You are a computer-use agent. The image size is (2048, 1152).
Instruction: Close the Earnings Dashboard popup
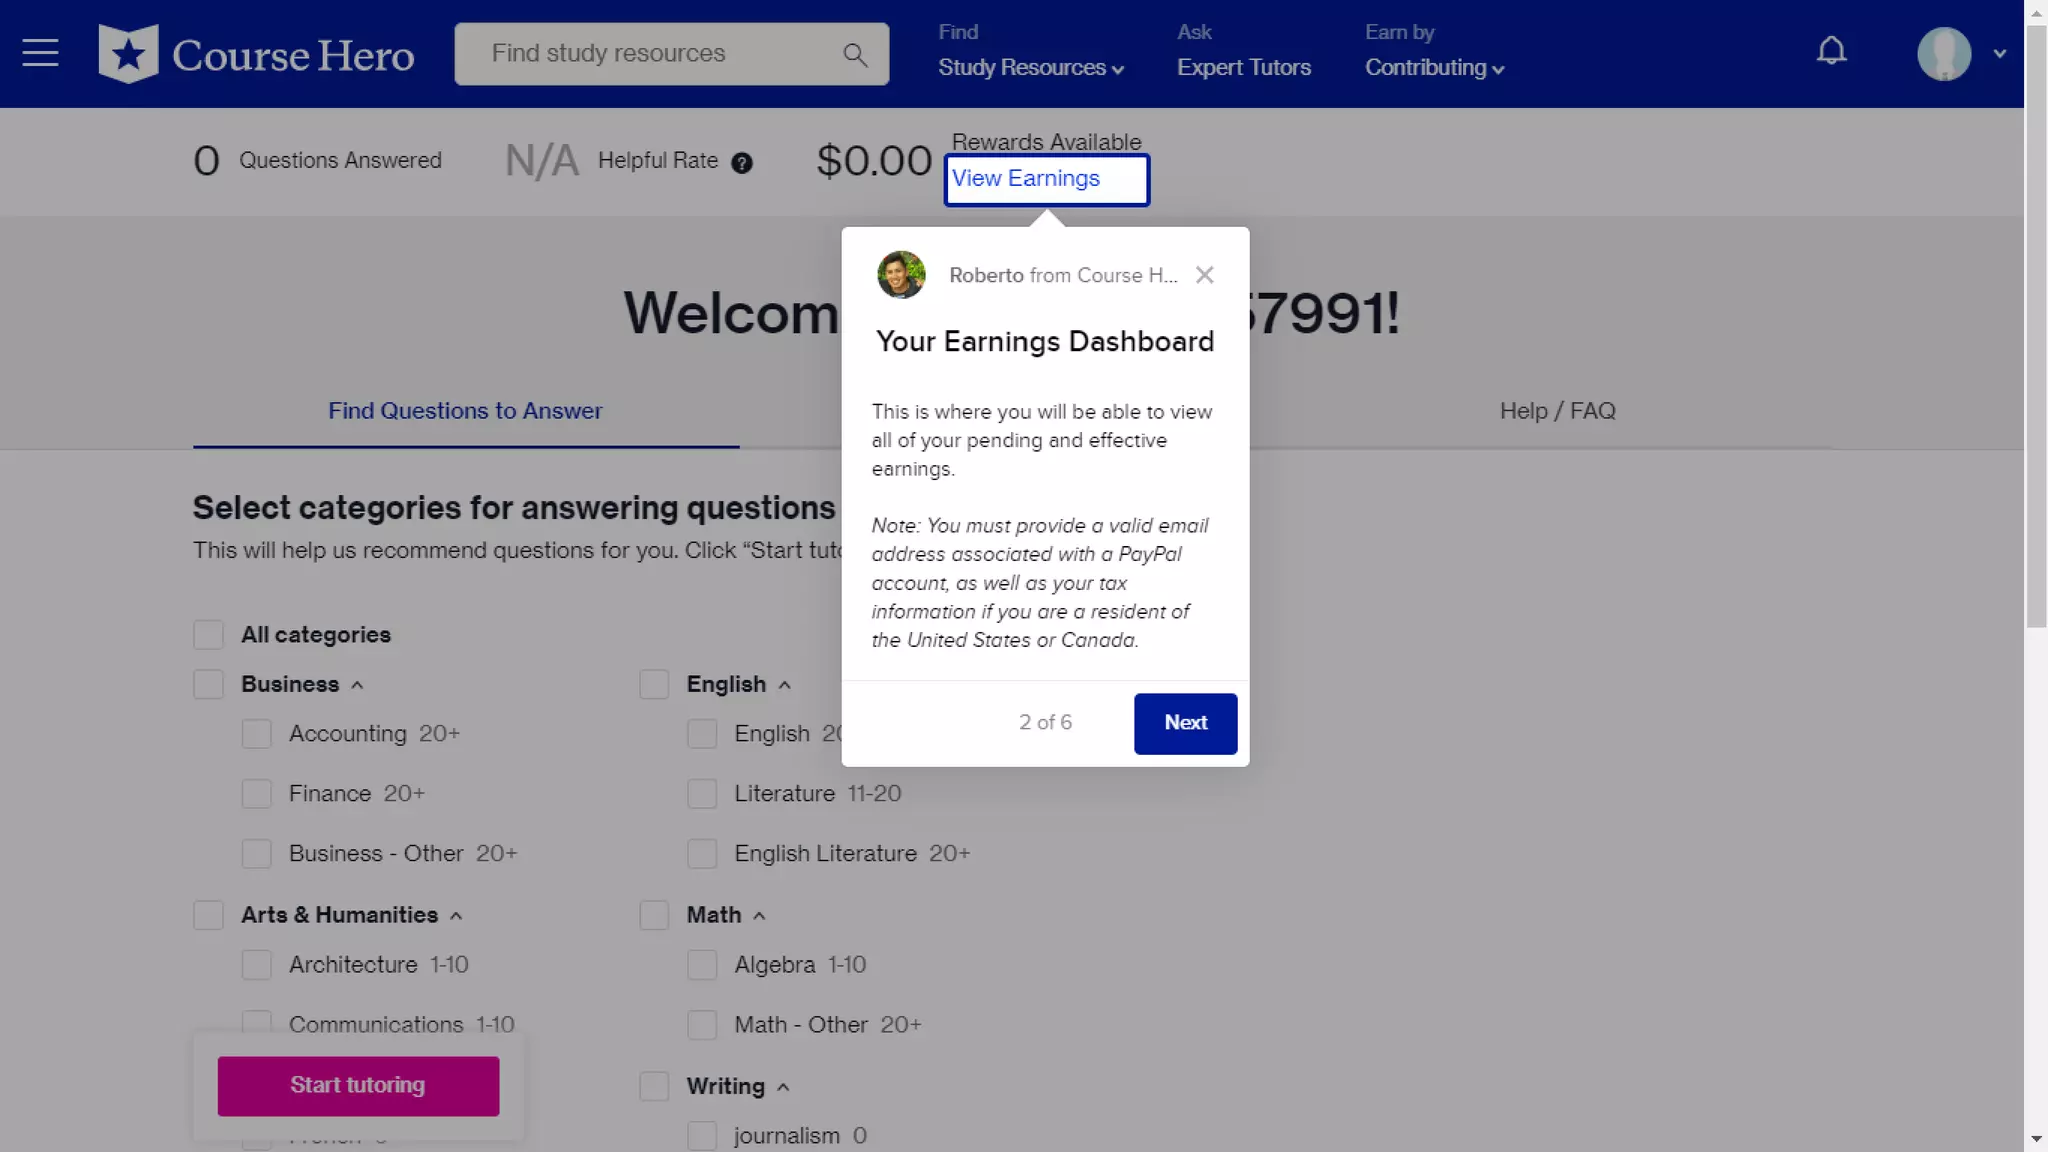tap(1204, 275)
